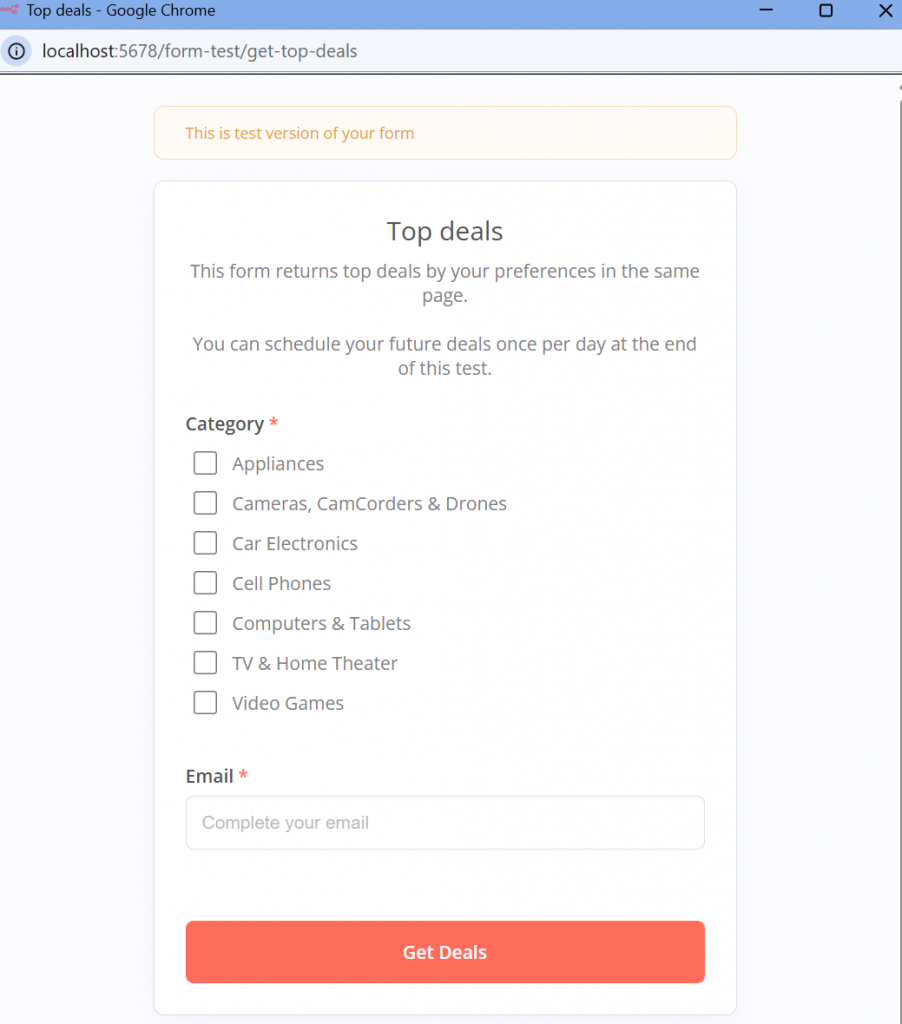Enable the Computers & Tablets option
This screenshot has height=1024, width=902.
point(205,623)
